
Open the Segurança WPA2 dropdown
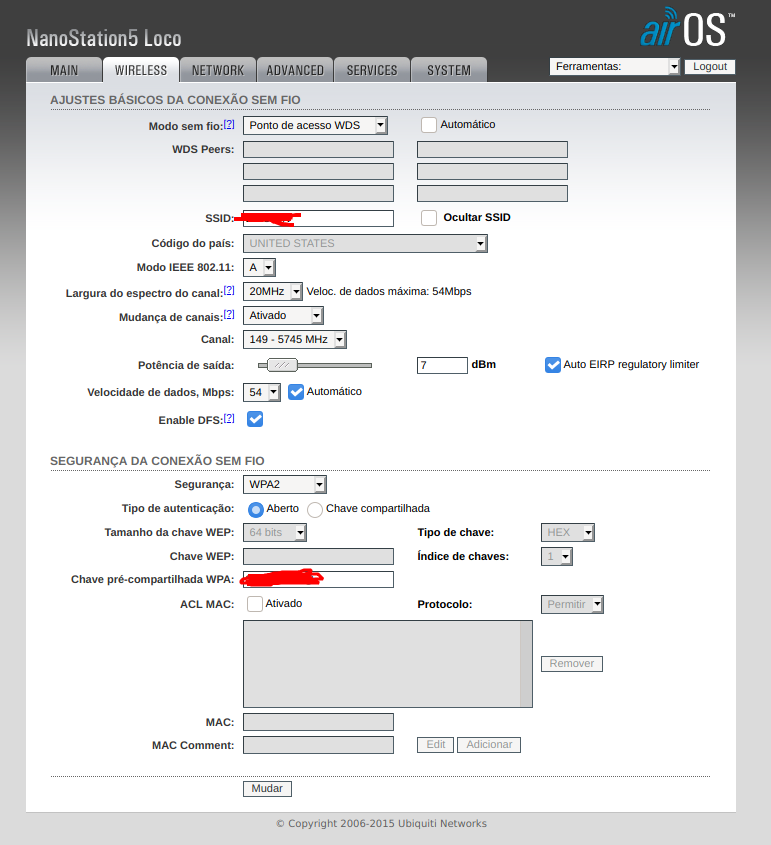click(x=284, y=484)
